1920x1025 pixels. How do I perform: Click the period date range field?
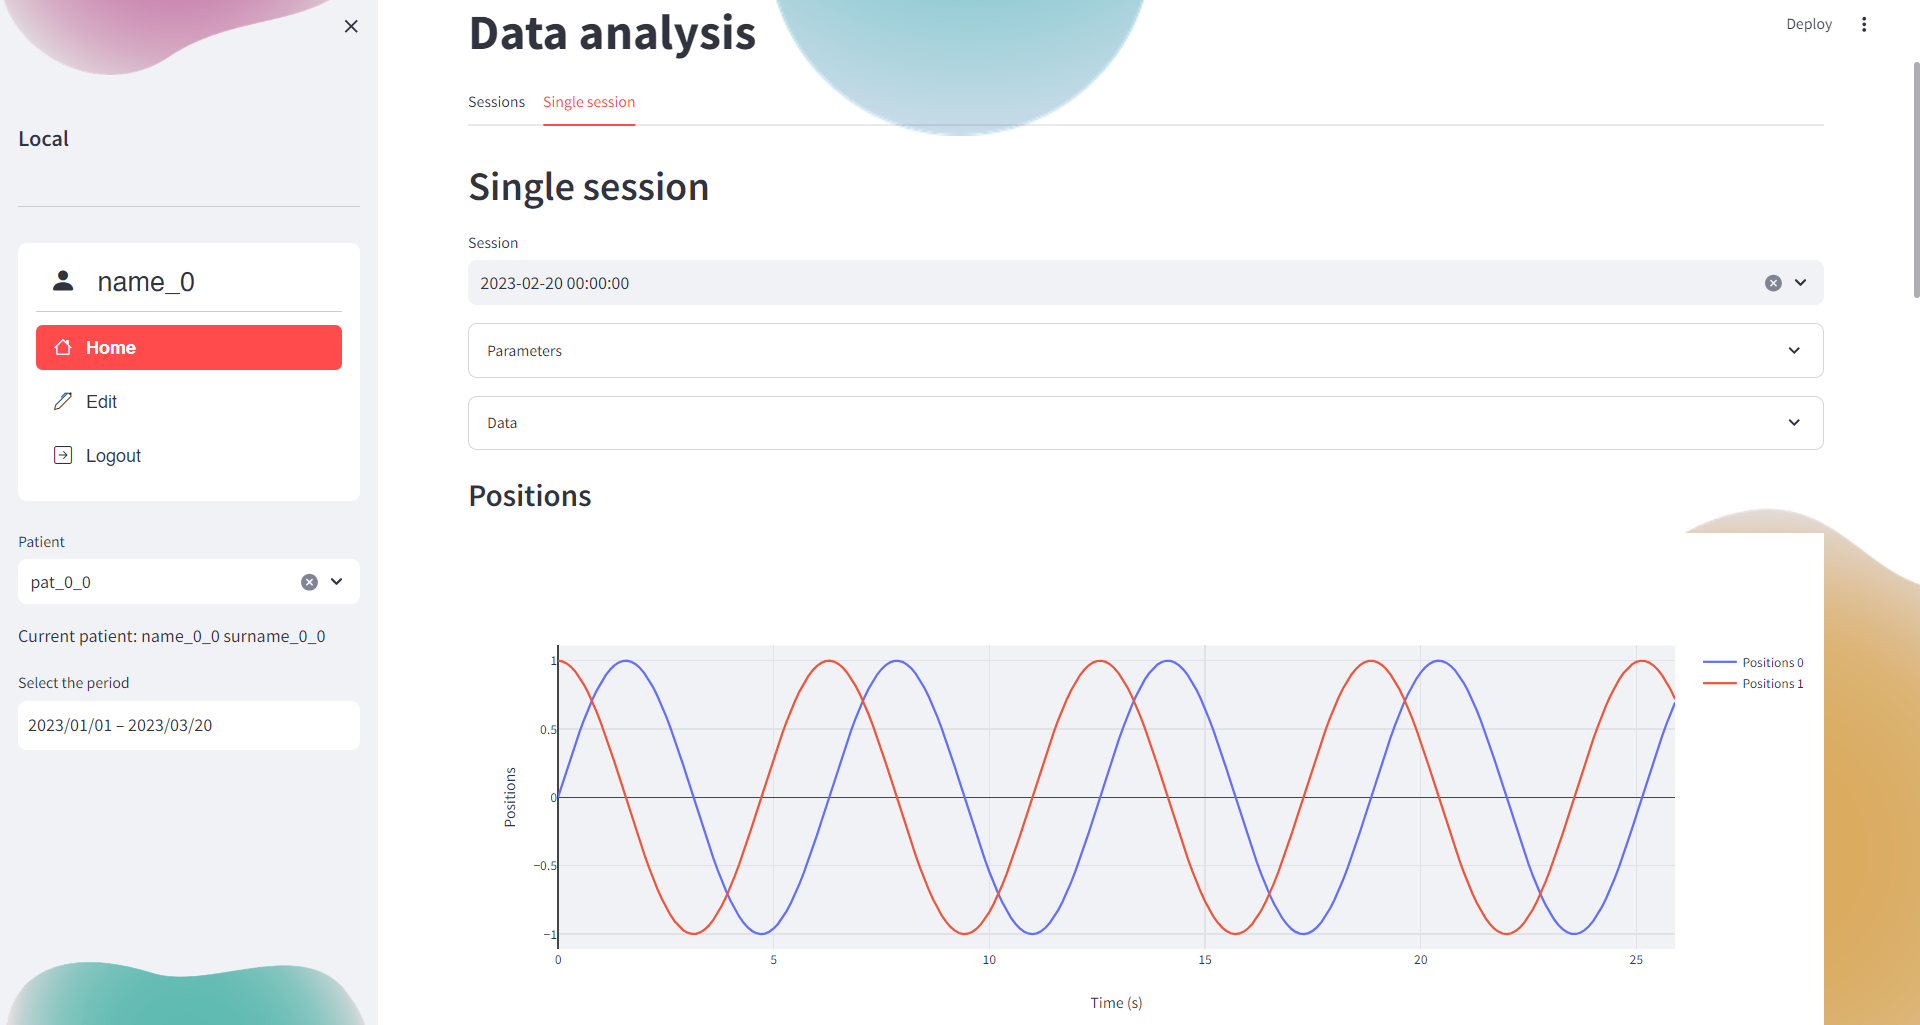(188, 725)
